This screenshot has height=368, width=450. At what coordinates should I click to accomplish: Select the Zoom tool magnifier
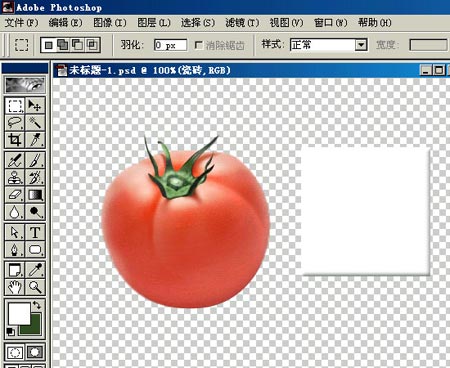35,287
